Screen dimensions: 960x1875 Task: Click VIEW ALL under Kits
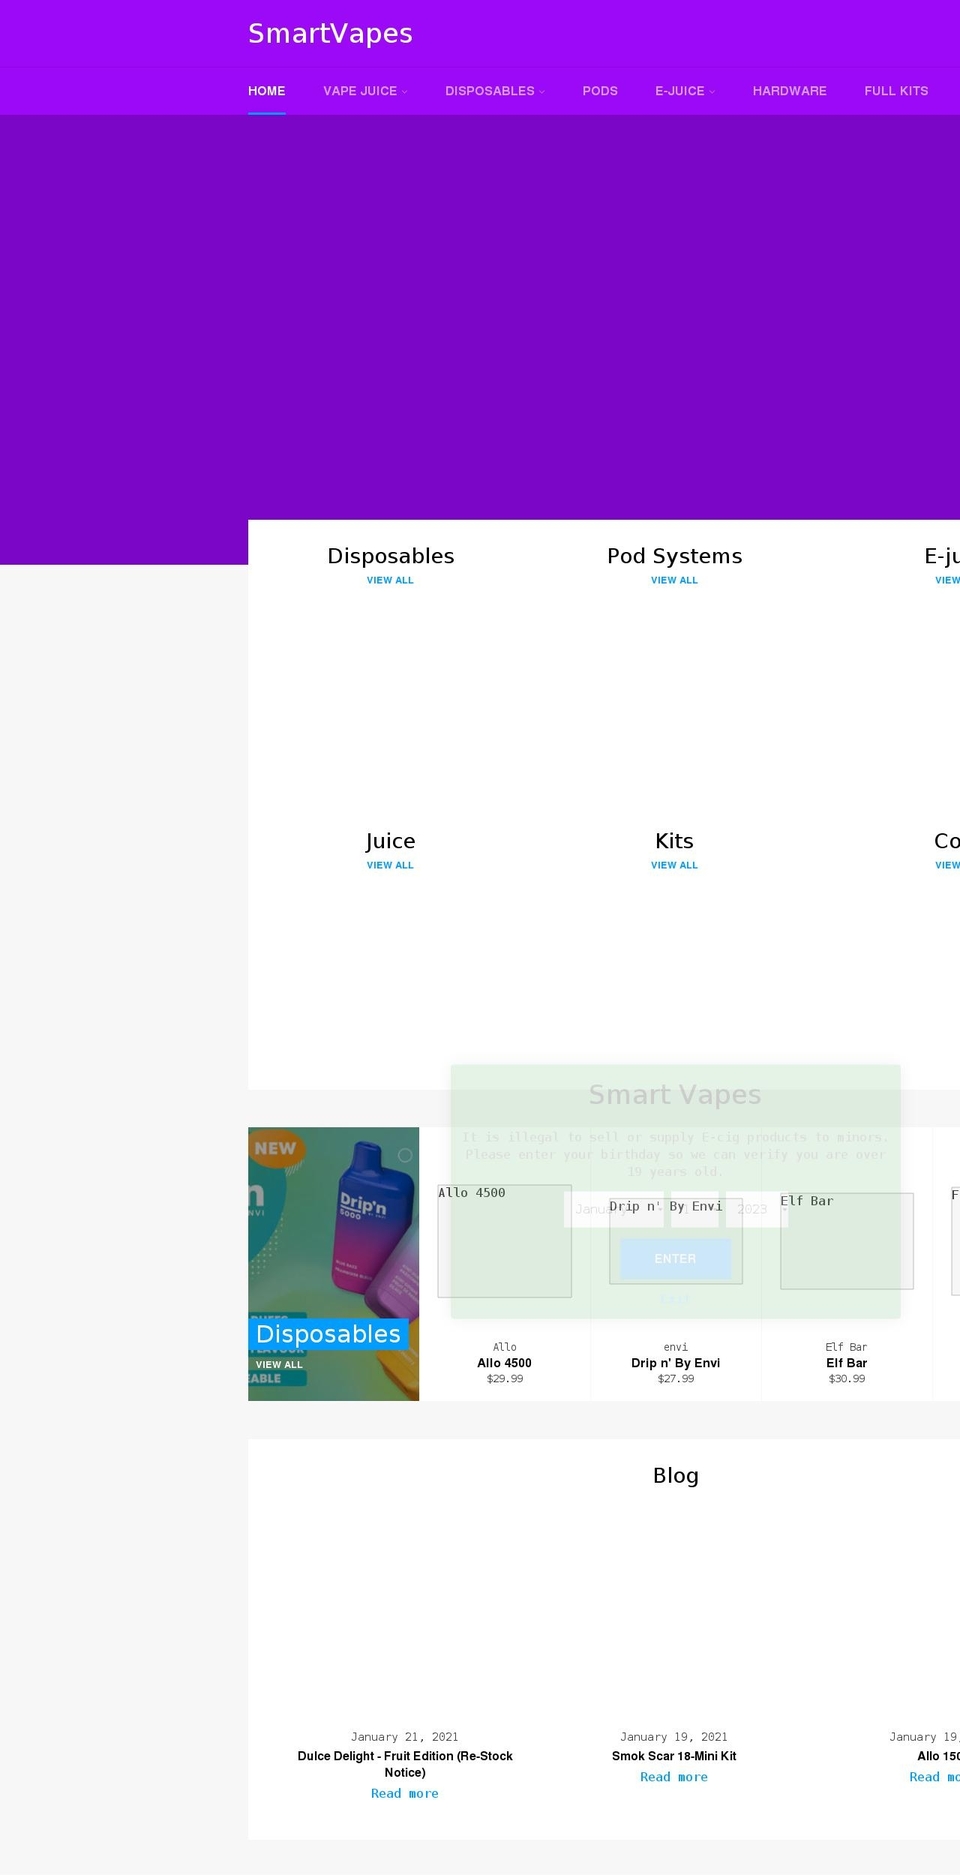[x=675, y=865]
